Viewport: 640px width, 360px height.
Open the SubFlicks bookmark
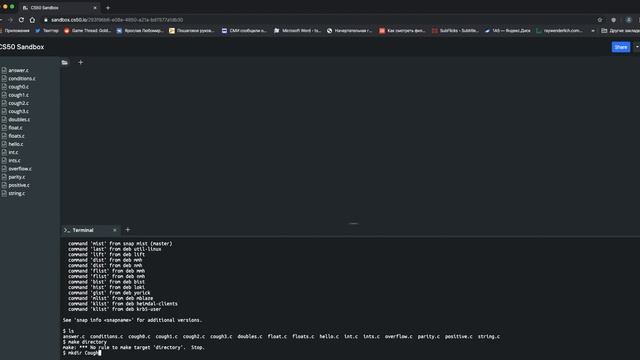455,31
